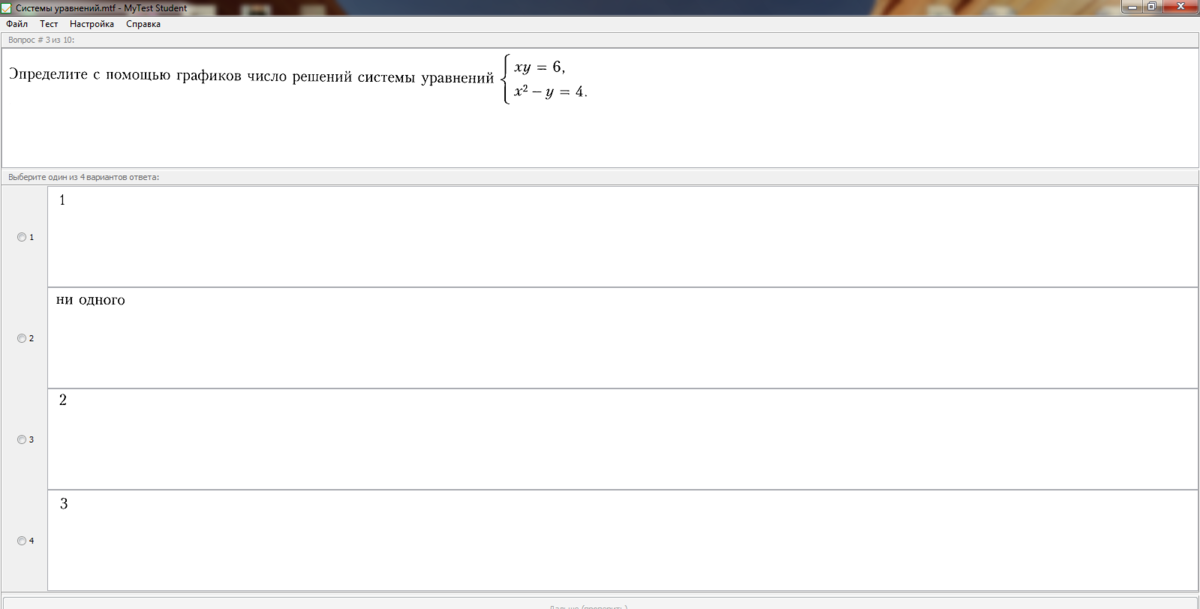Click the question text about system of equations
The height and width of the screenshot is (609, 1200).
[x=250, y=77]
